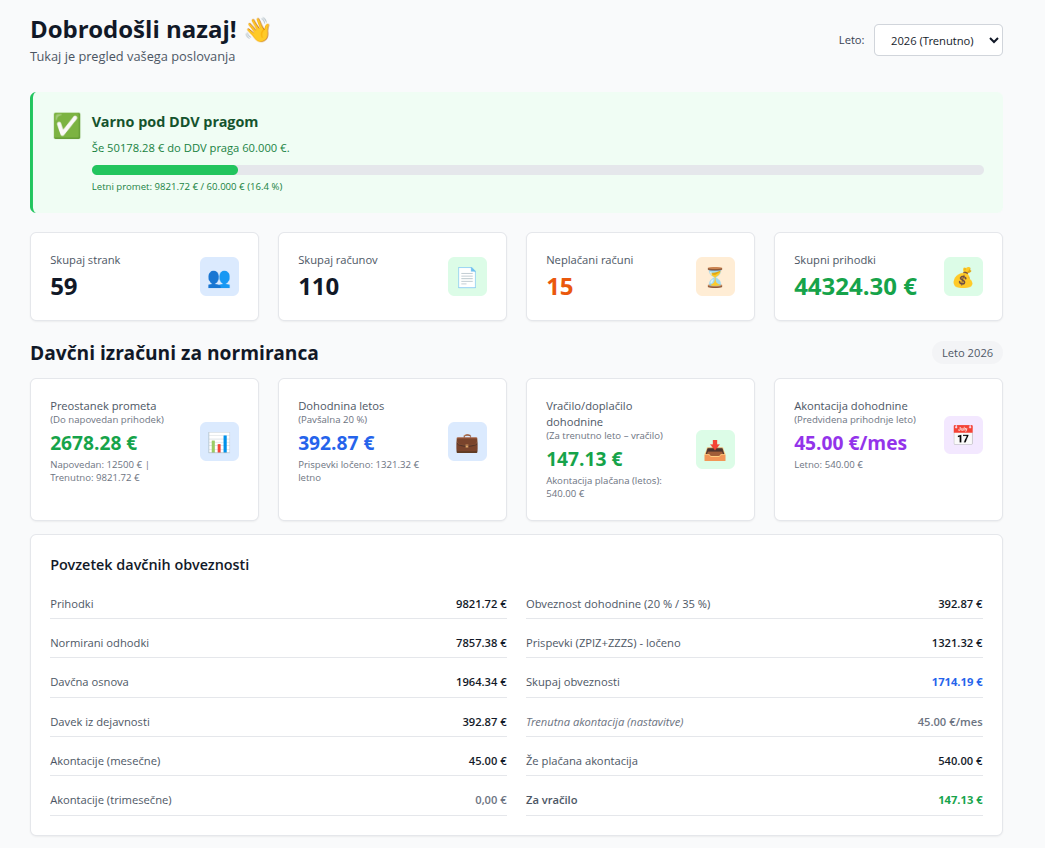Click the Preostanek prometa amount 2678.28 €
1045x848 pixels.
pyautogui.click(x=94, y=443)
